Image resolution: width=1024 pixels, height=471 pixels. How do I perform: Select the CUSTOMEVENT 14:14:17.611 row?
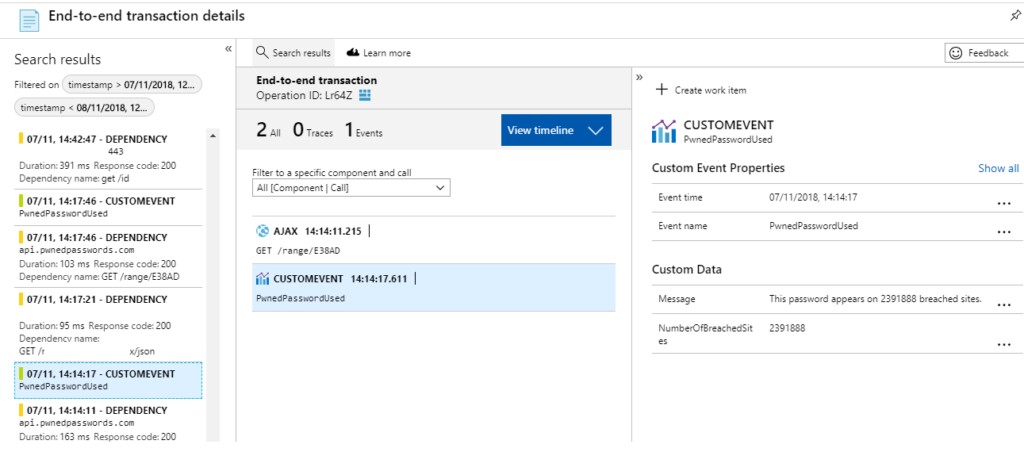point(432,287)
